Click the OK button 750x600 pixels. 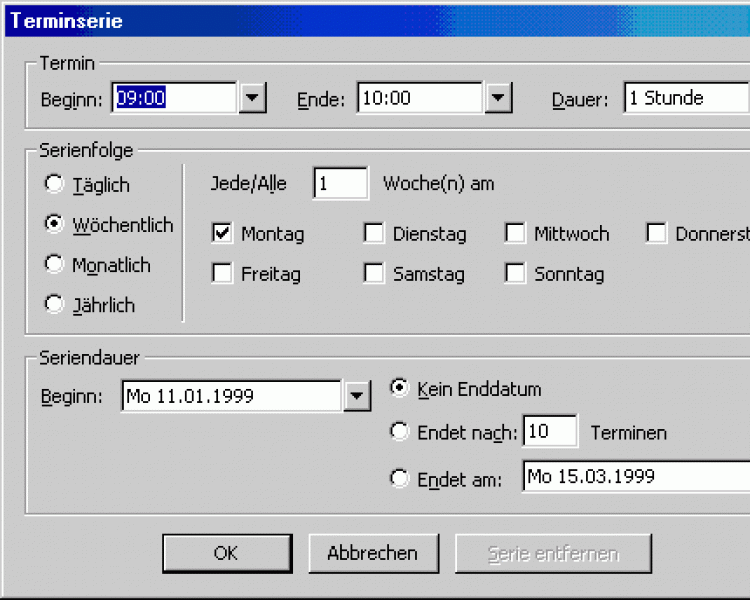225,553
